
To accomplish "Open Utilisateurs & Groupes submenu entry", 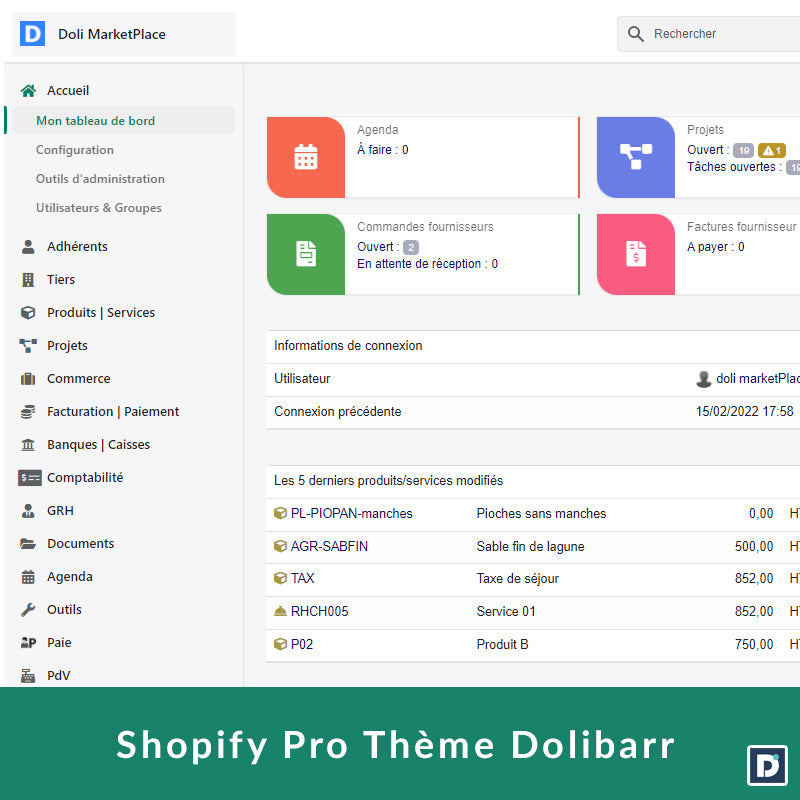I will [x=98, y=208].
